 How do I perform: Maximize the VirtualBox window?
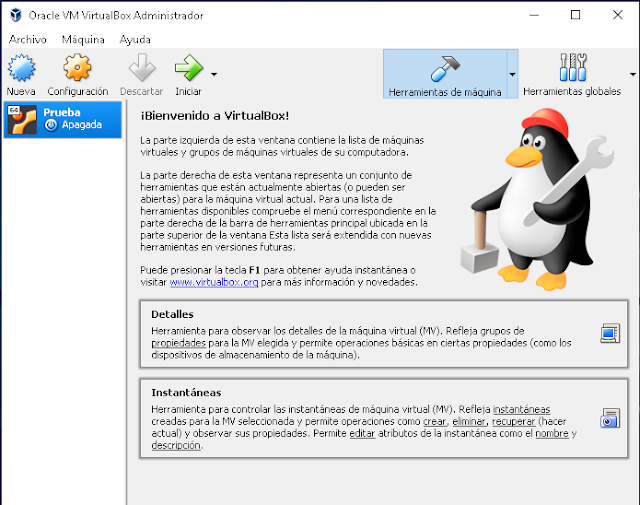coord(576,15)
